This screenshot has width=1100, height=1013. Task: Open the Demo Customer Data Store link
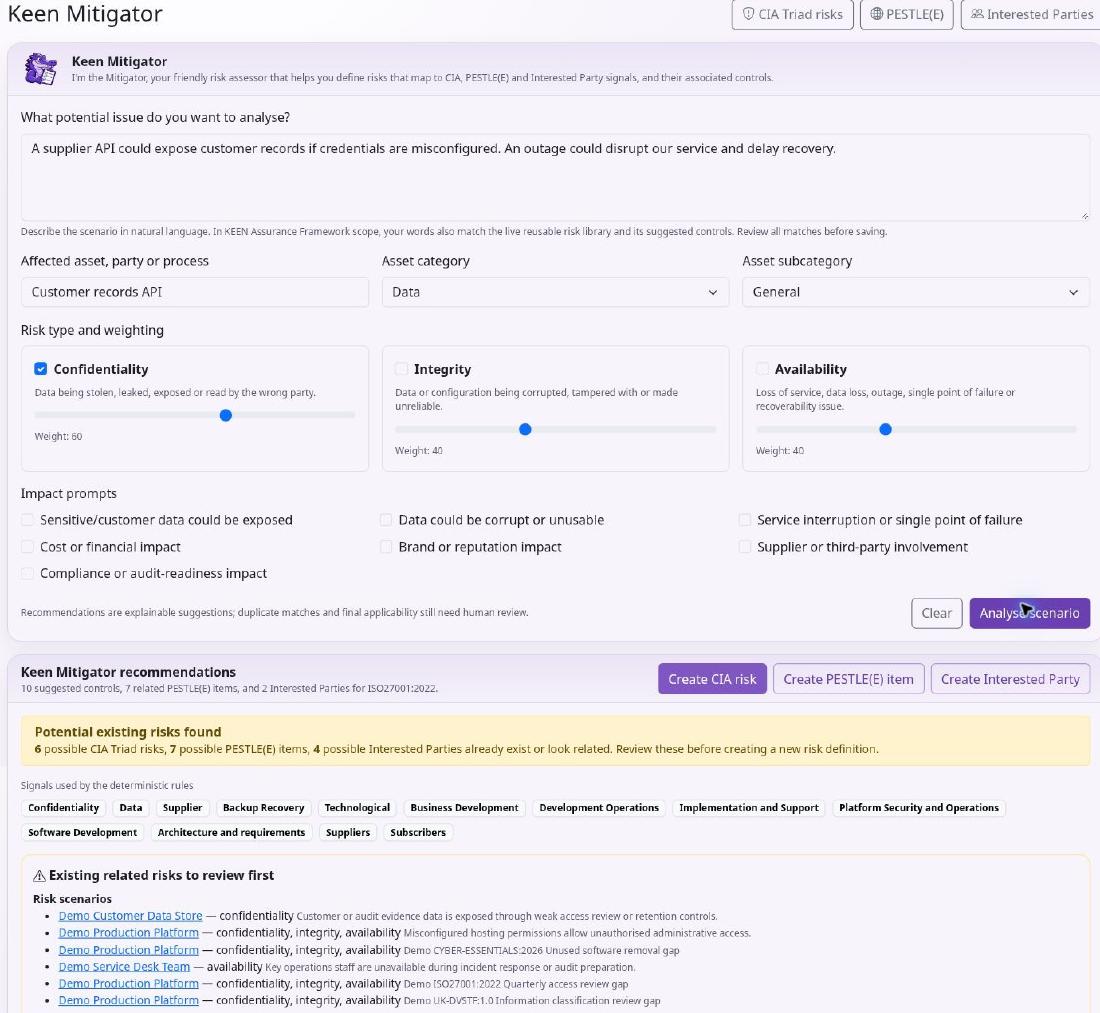point(130,915)
